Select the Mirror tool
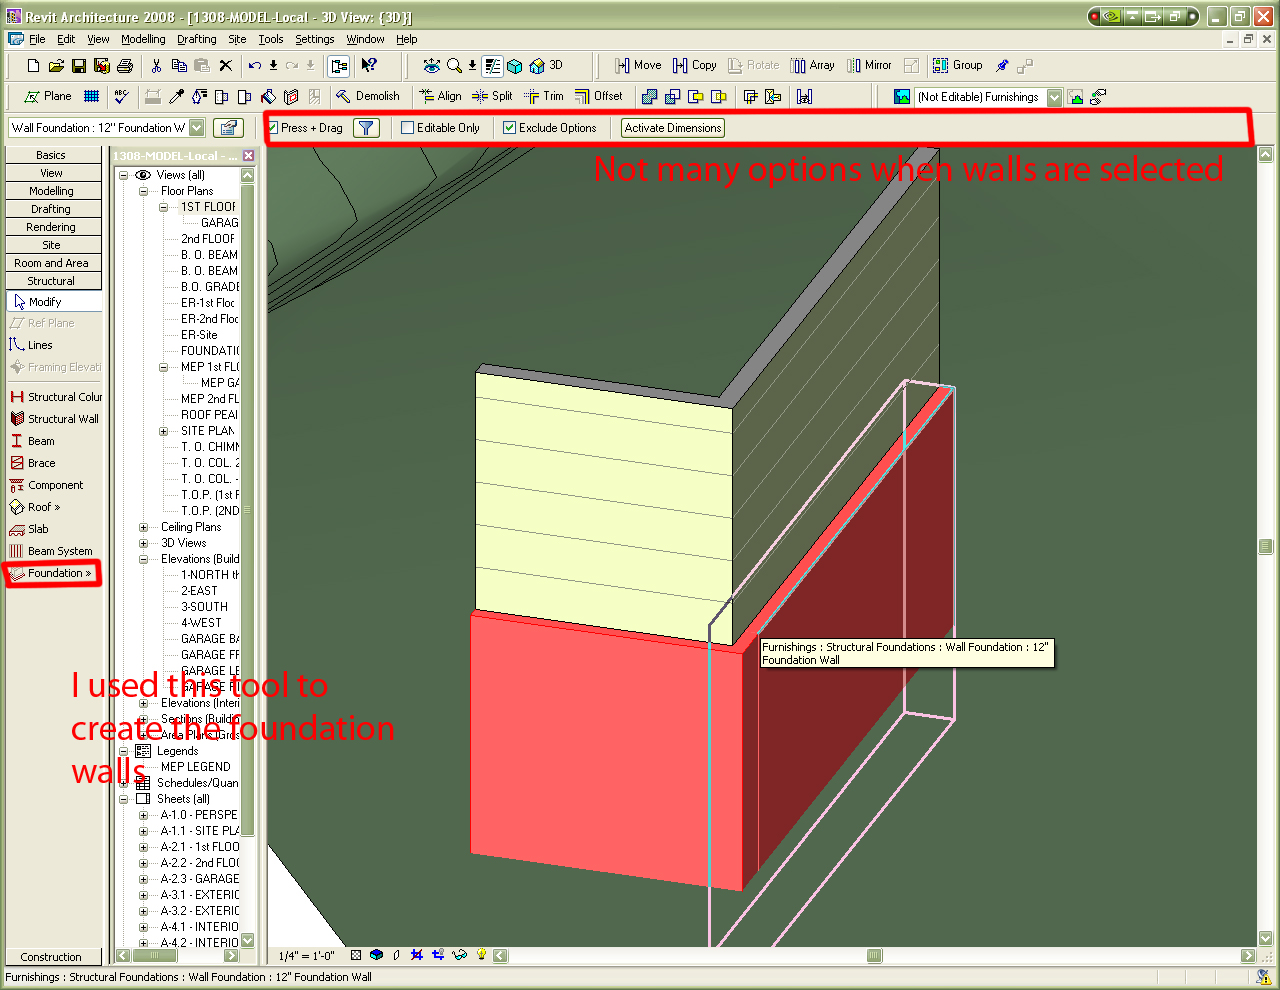 pos(869,64)
